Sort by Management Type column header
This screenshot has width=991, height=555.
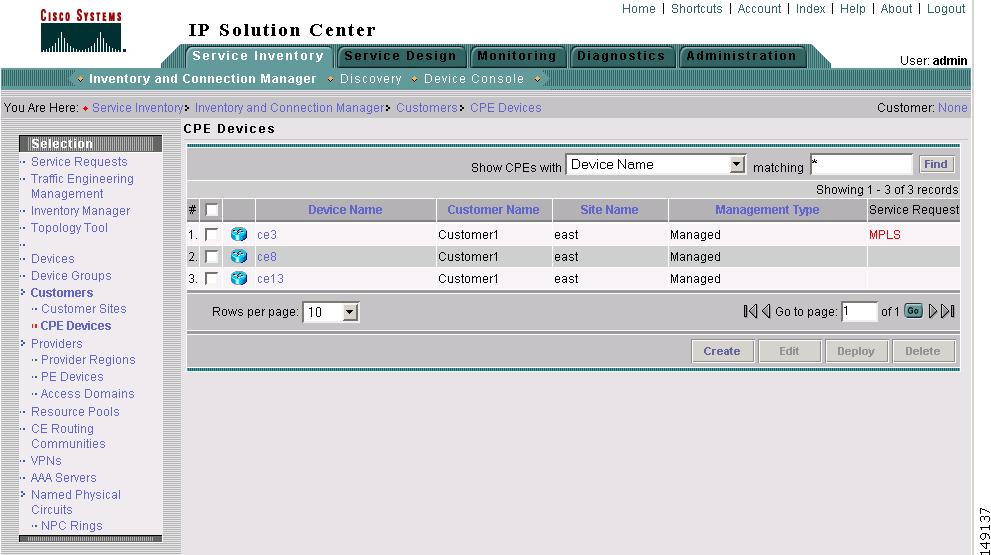(767, 210)
